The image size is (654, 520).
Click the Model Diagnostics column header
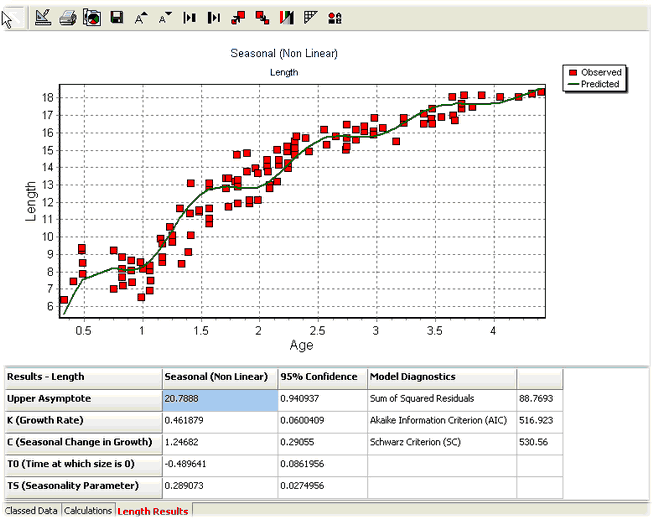(x=442, y=378)
